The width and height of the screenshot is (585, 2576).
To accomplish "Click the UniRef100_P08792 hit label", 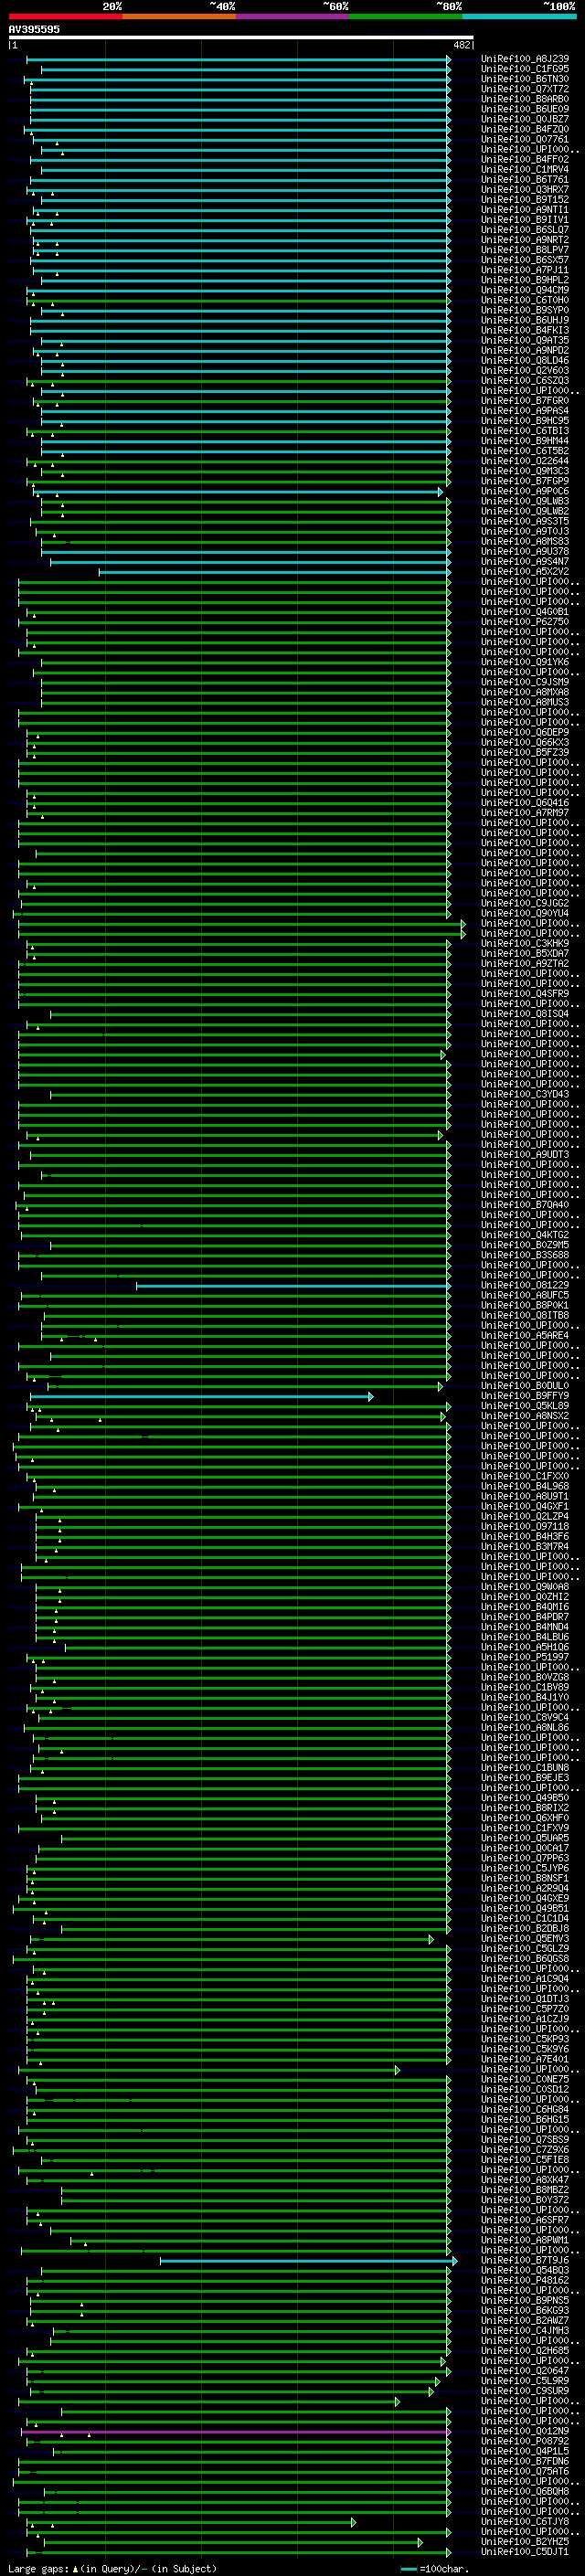I will (x=525, y=2441).
